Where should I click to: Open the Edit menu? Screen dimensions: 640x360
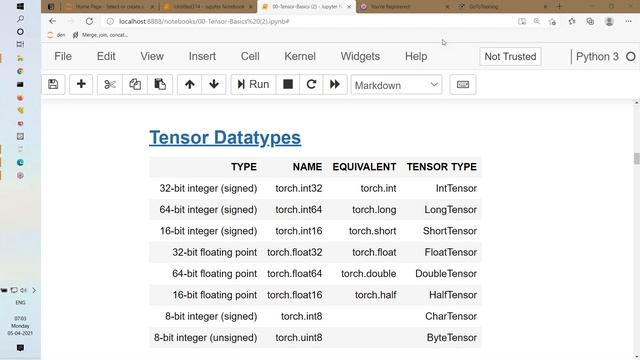click(106, 56)
